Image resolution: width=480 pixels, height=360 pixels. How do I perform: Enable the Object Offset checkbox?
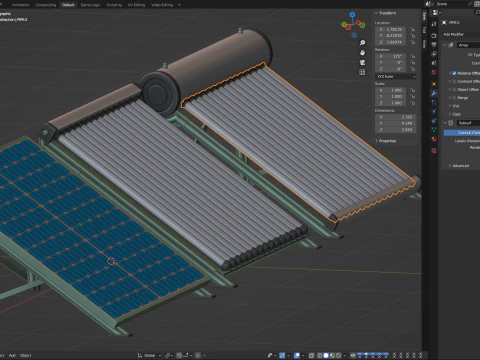pos(454,90)
